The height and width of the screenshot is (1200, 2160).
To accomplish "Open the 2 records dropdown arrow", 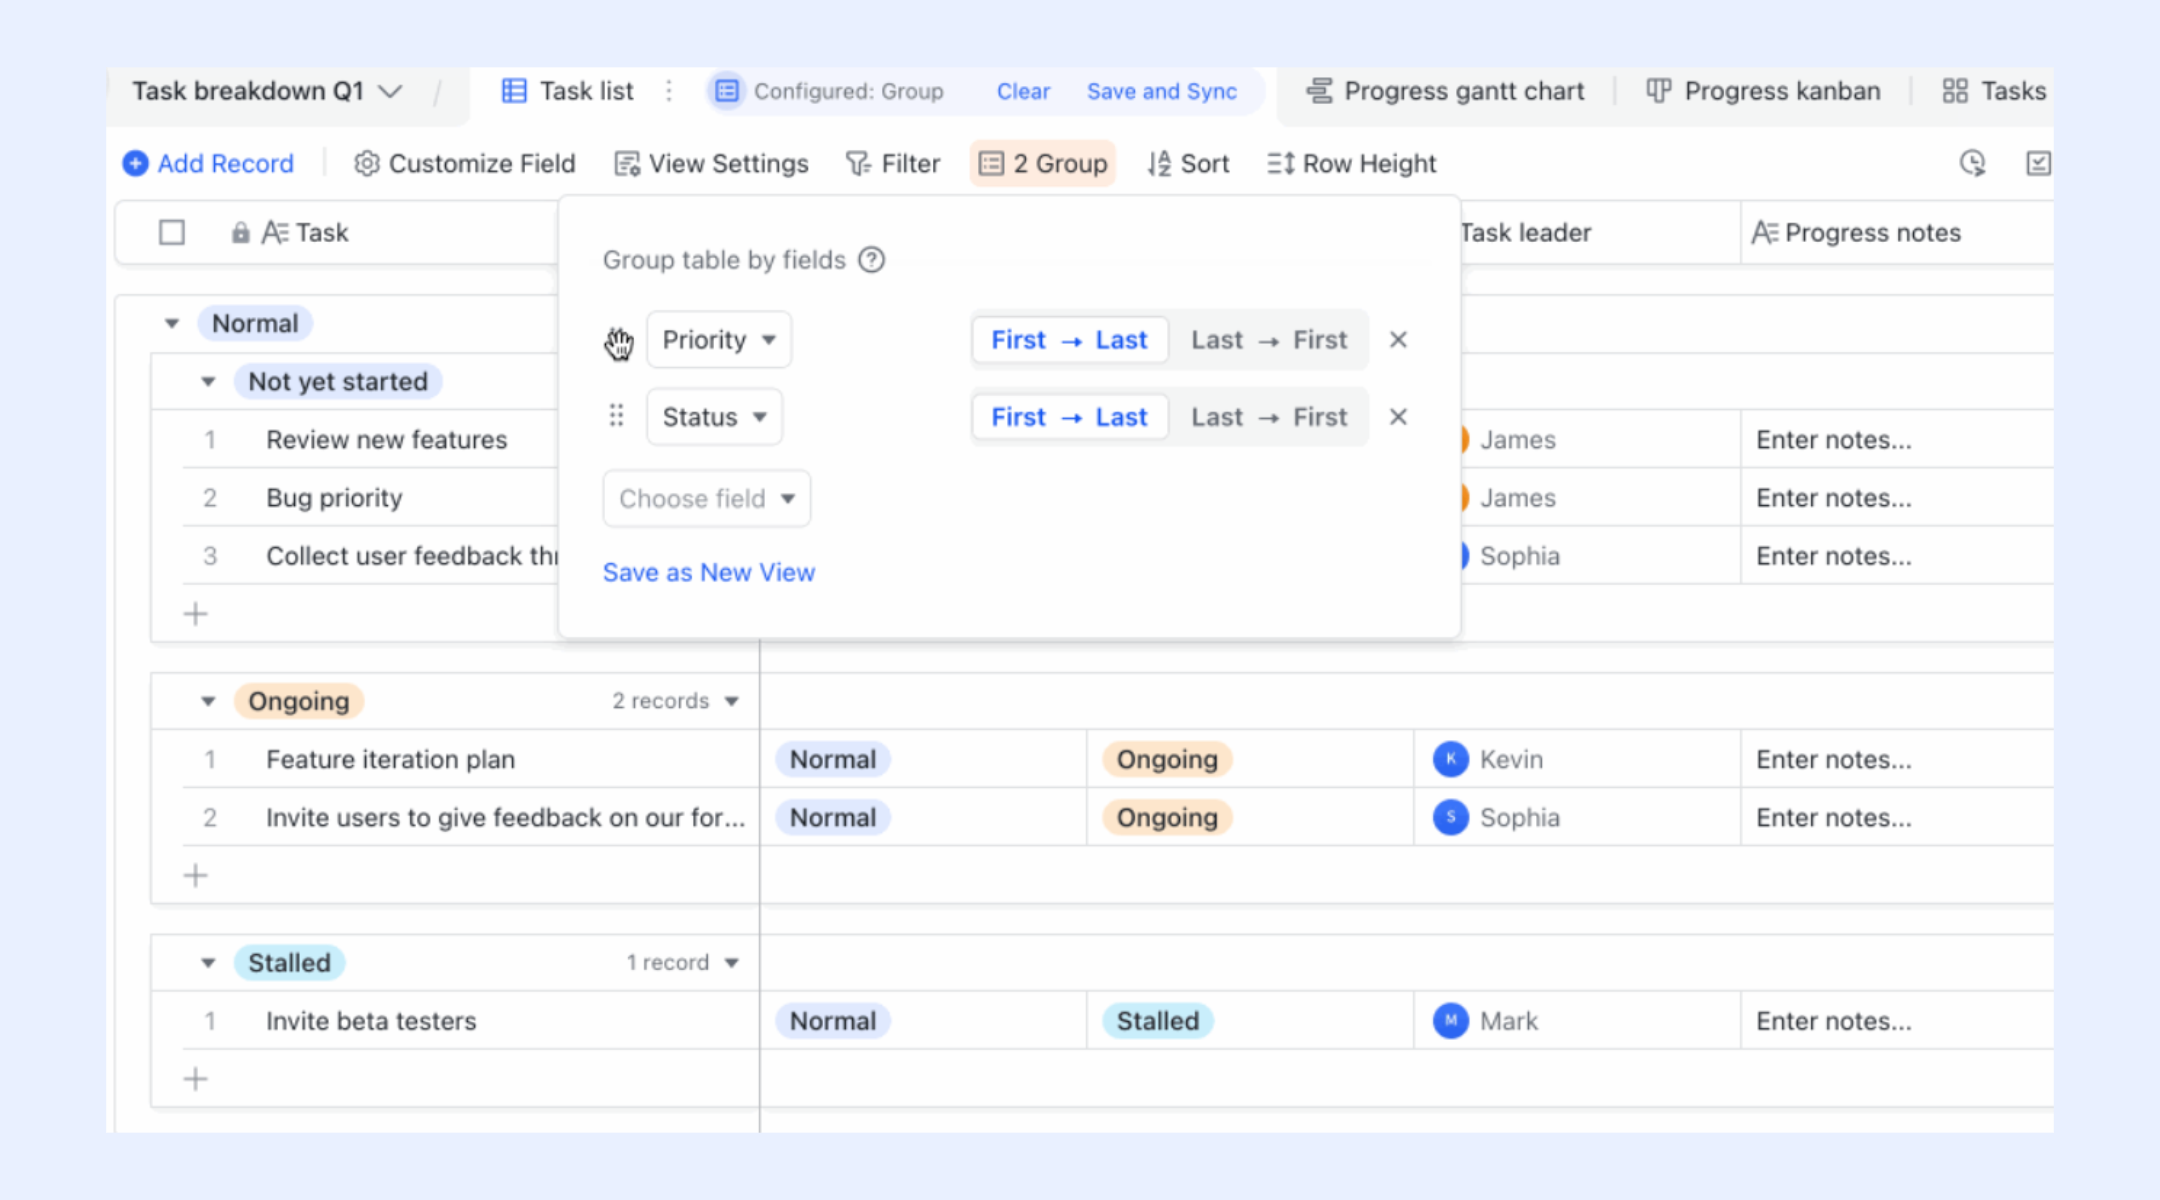I will [732, 702].
